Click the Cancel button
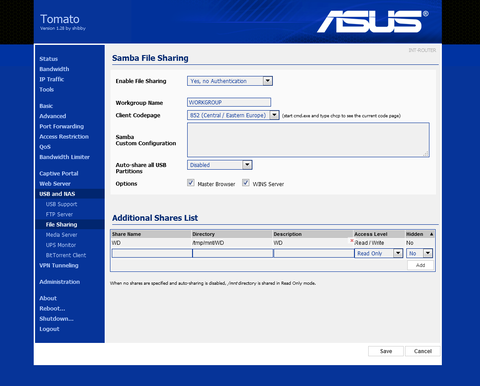Screen dimensions: 480x386 coord(423,351)
